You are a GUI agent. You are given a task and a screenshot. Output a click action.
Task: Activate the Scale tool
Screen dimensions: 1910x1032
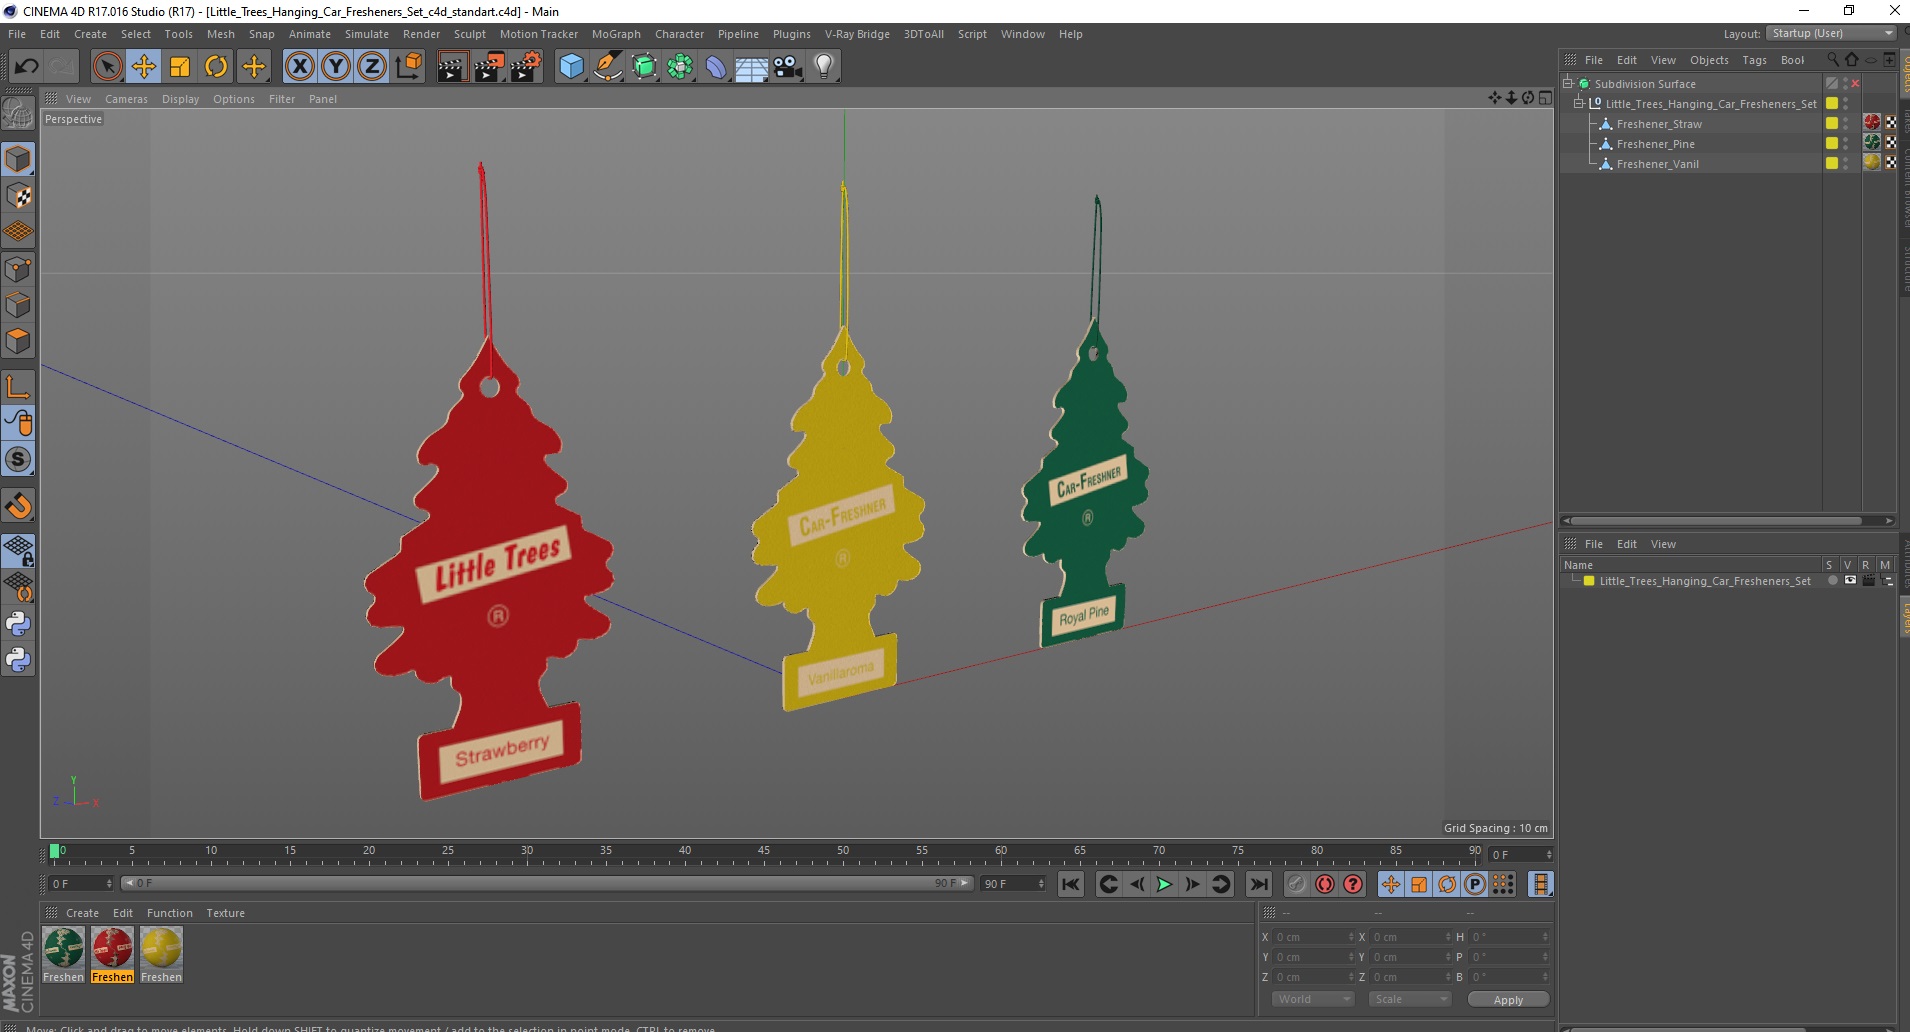click(x=180, y=67)
